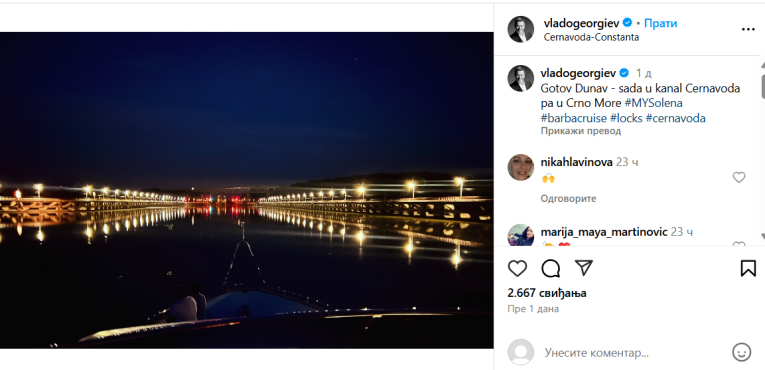Focus the Унесите коментар input field
Image resolution: width=765 pixels, height=370 pixels.
632,352
